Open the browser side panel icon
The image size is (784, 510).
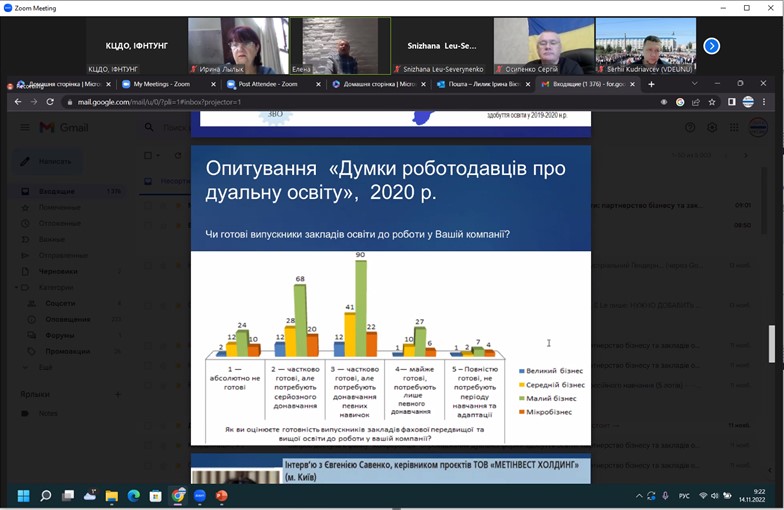(732, 102)
